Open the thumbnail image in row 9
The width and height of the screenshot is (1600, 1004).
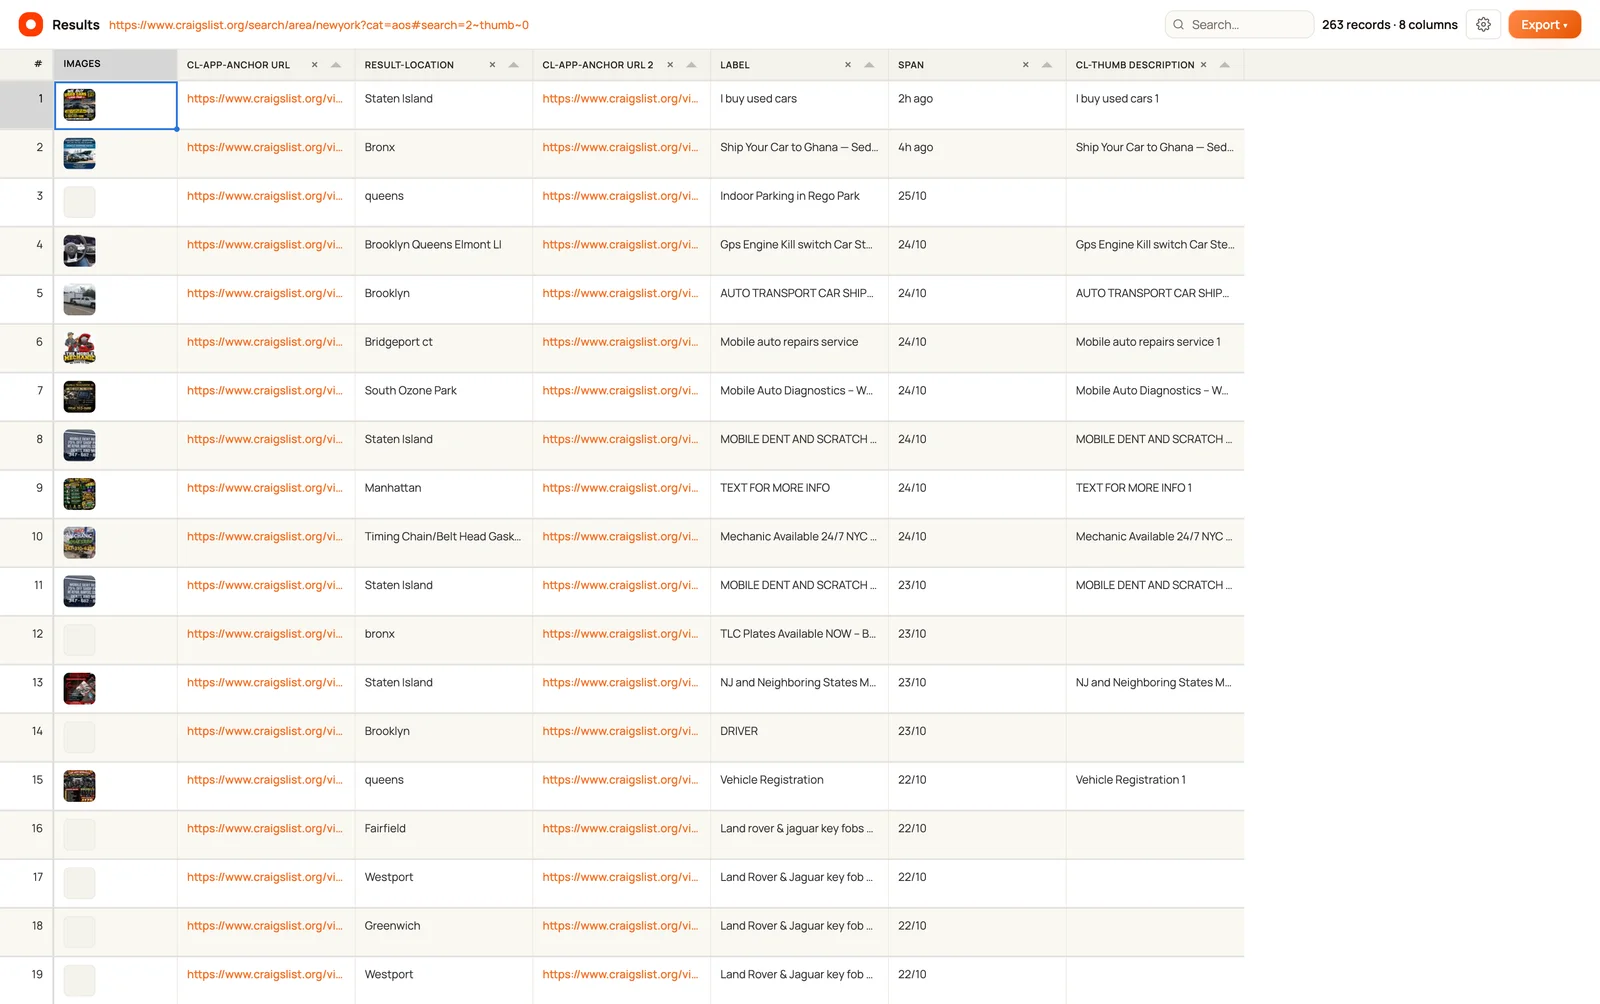click(x=80, y=494)
